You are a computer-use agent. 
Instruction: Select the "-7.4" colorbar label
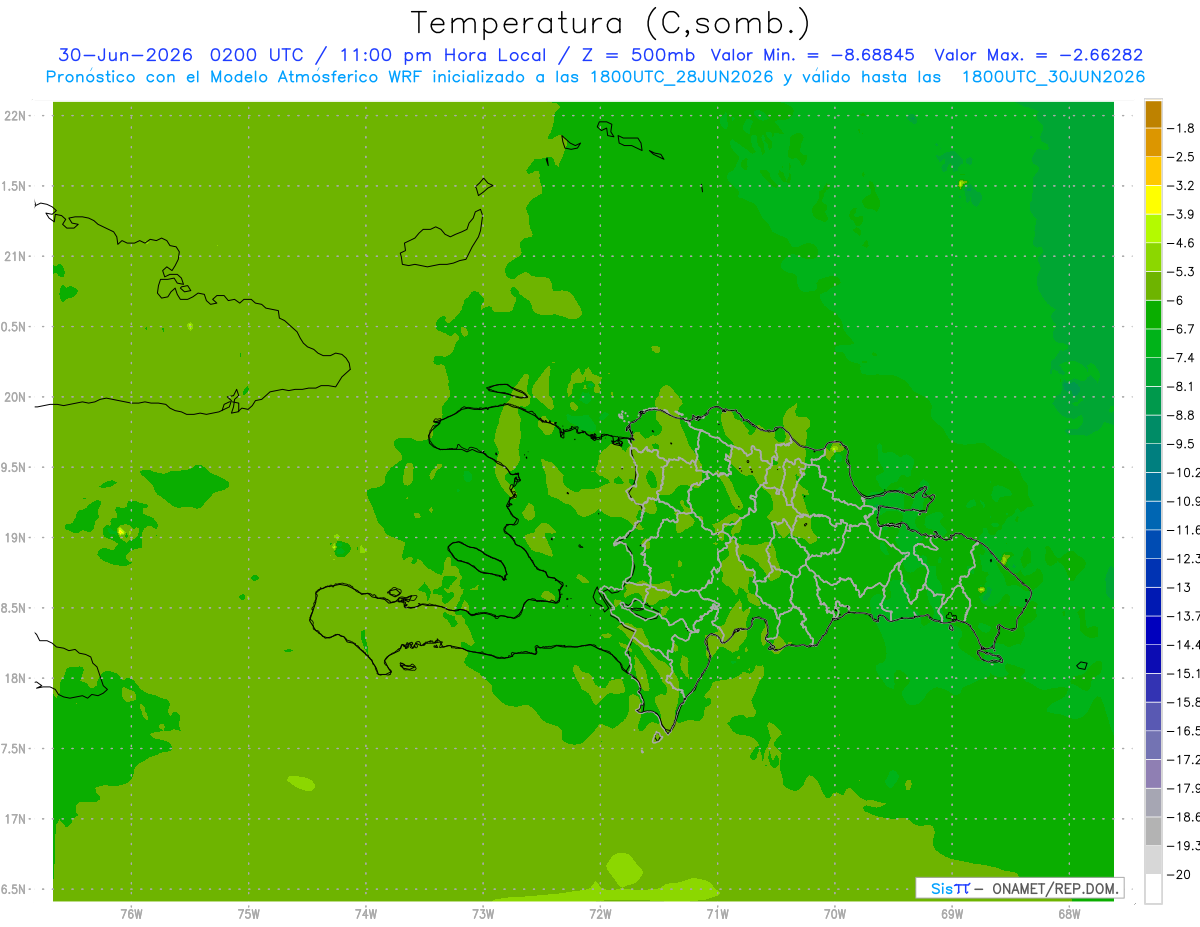pos(1182,358)
